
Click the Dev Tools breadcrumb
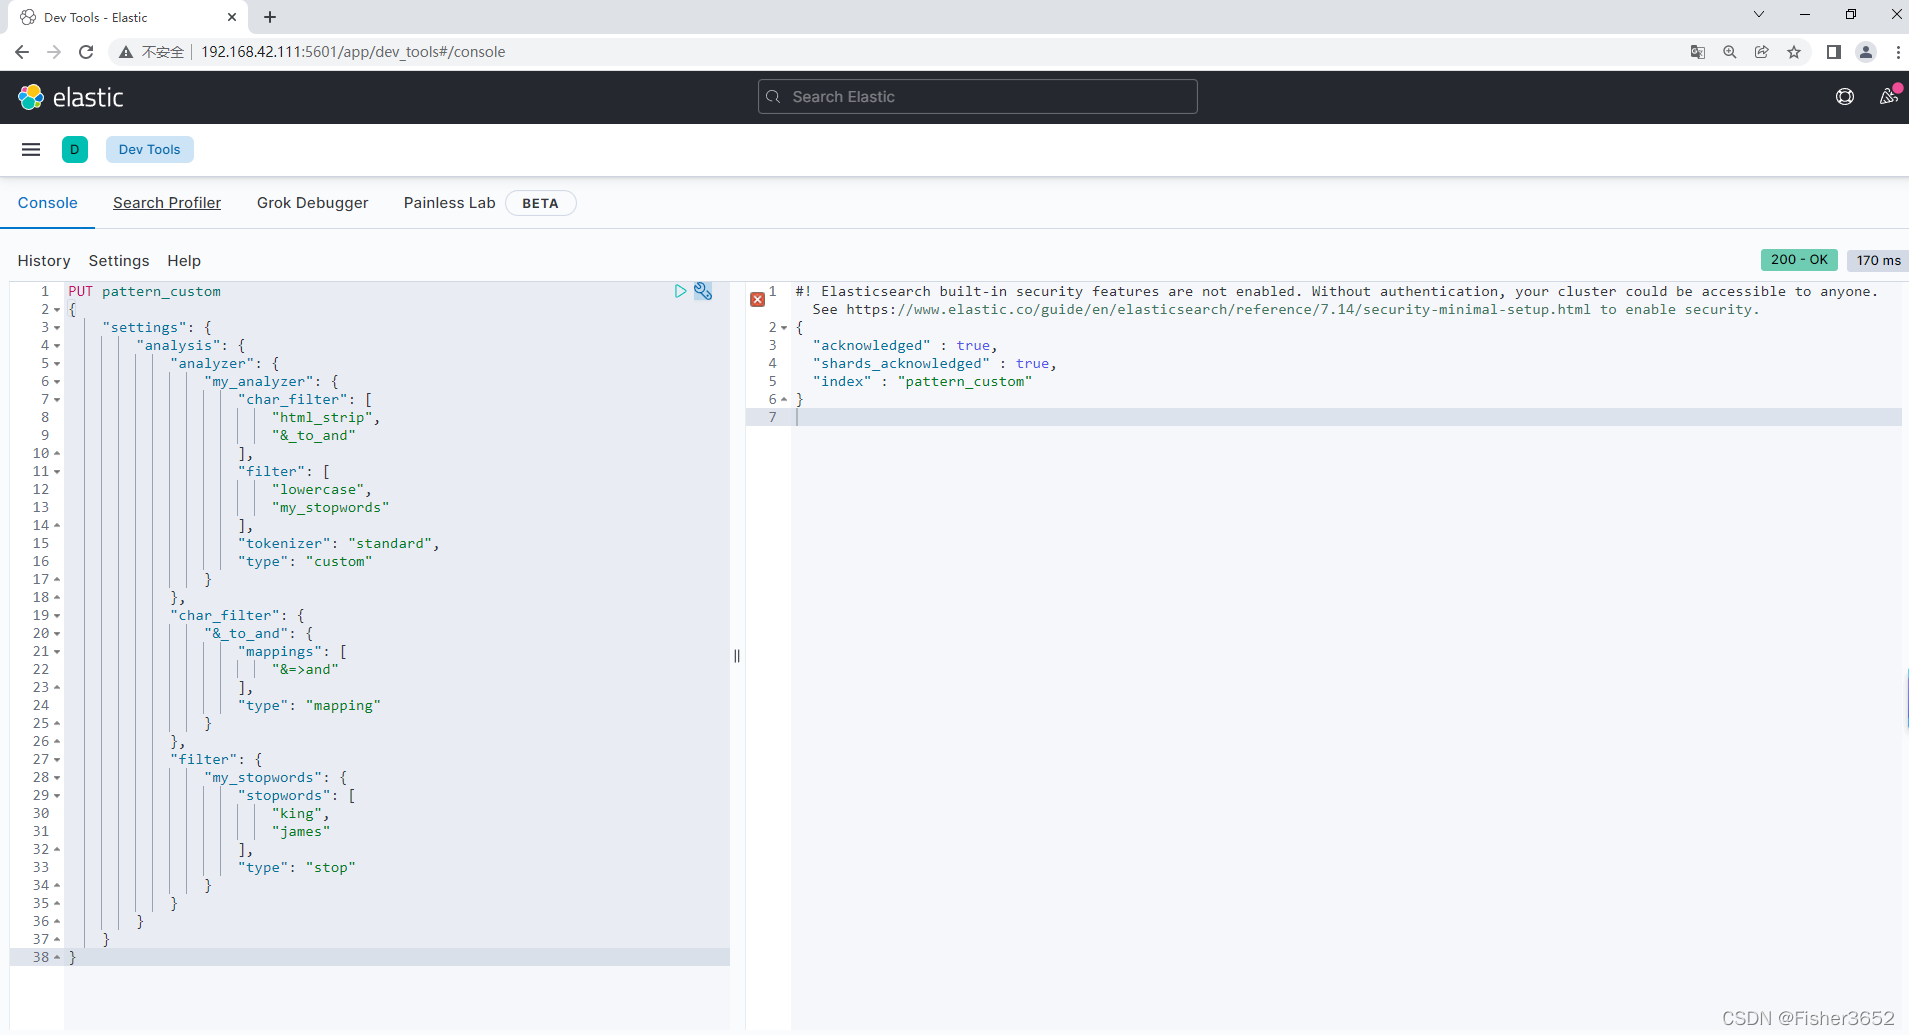(150, 150)
